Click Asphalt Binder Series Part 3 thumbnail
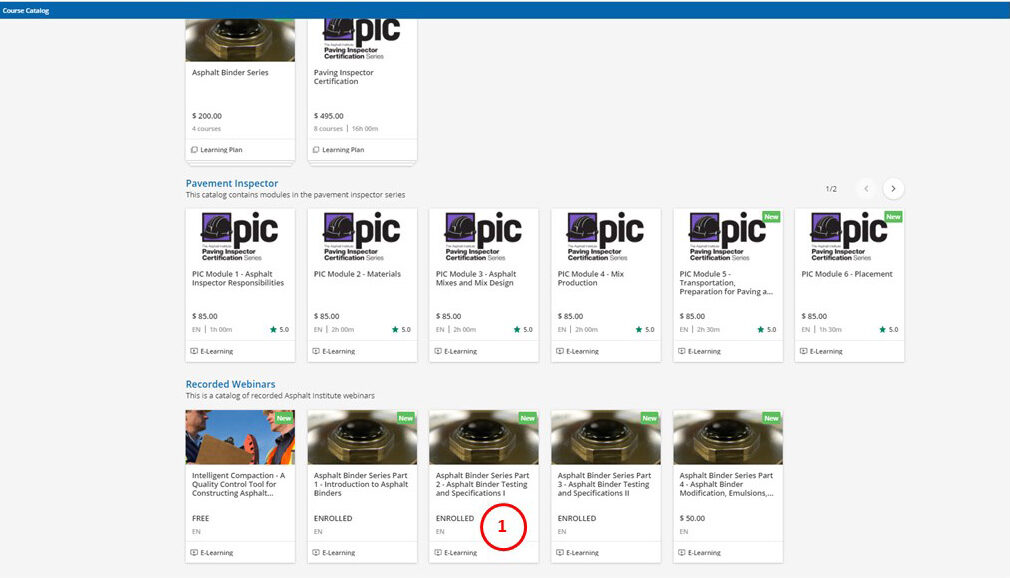This screenshot has height=578, width=1010. tap(605, 437)
